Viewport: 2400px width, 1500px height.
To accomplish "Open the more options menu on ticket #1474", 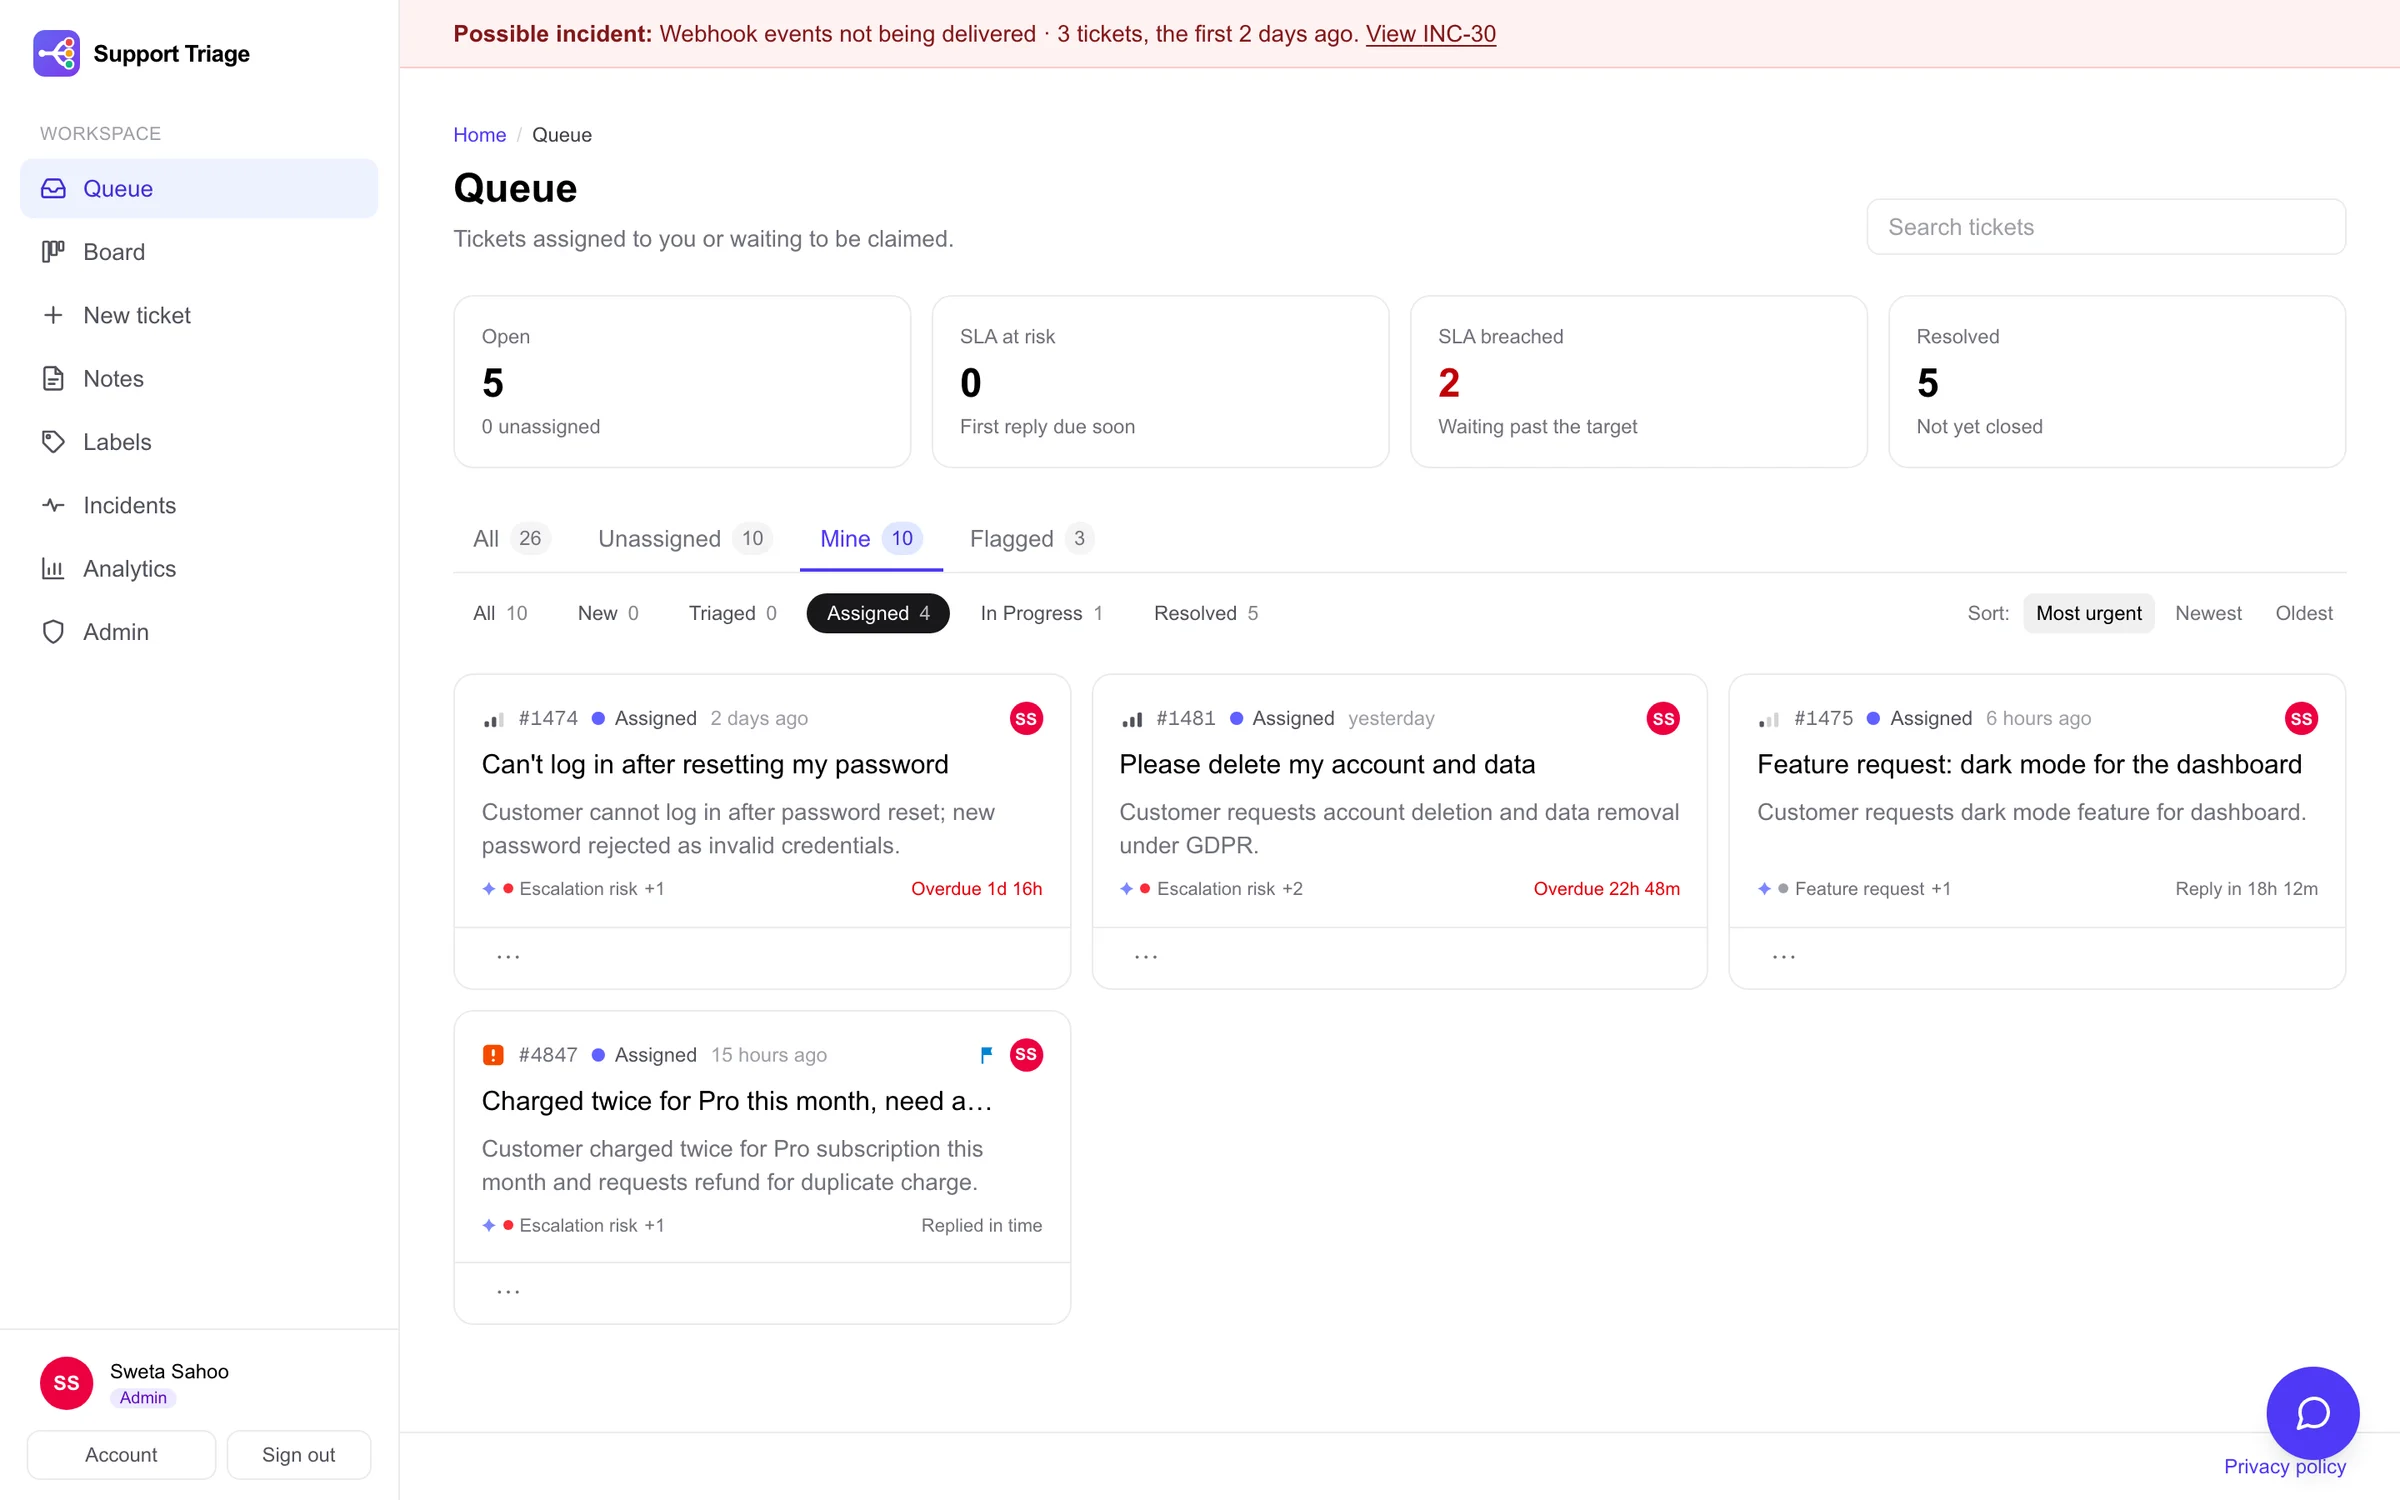I will (x=508, y=957).
